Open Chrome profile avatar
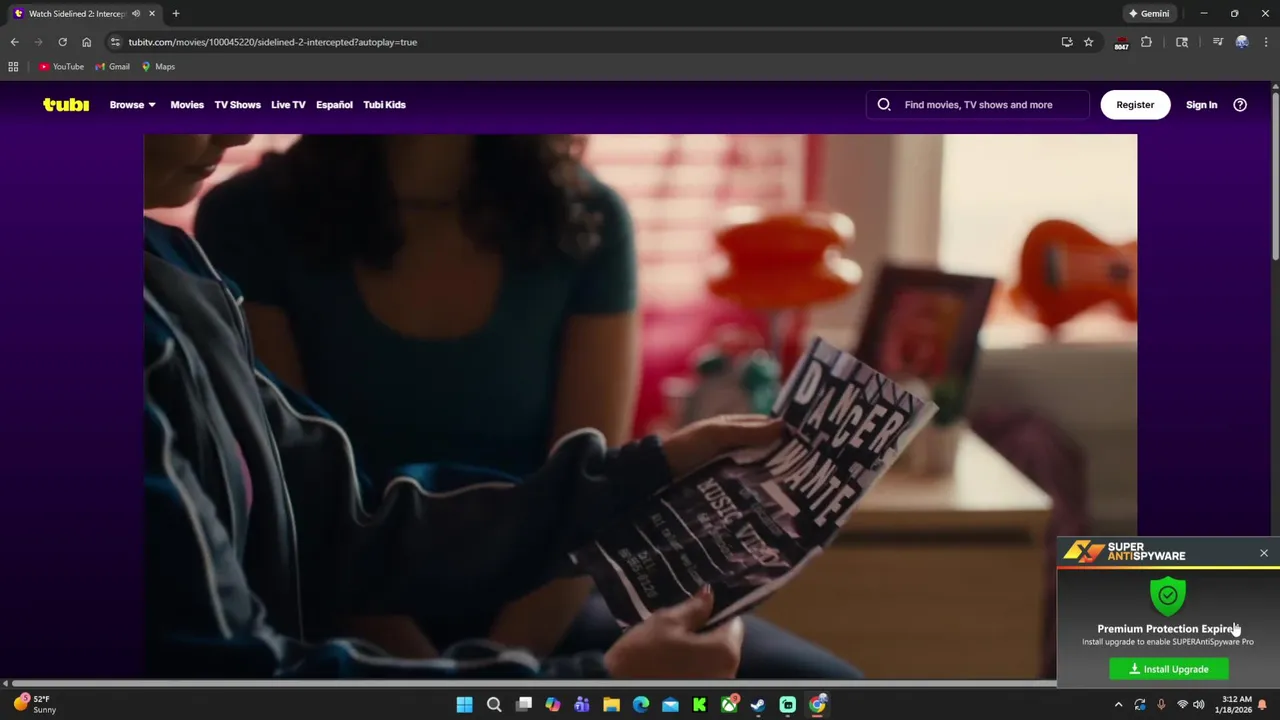 click(1242, 42)
